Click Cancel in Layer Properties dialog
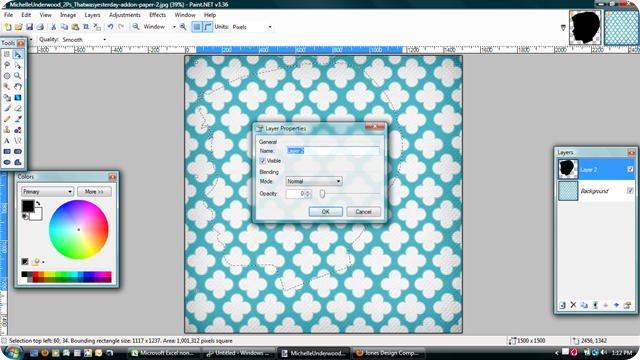 click(363, 211)
